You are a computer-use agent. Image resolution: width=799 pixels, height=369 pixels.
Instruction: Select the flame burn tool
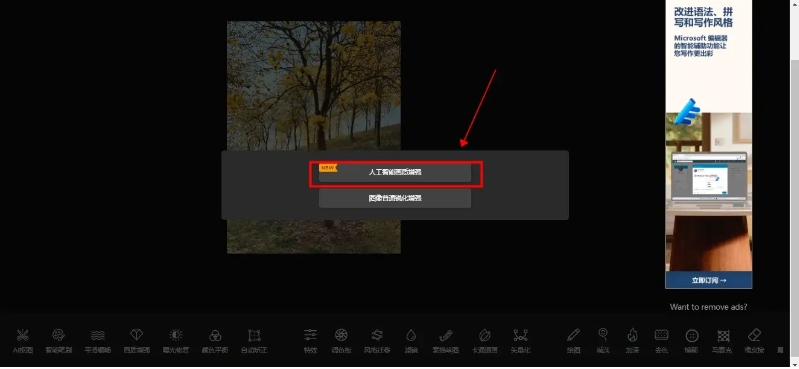pyautogui.click(x=632, y=340)
